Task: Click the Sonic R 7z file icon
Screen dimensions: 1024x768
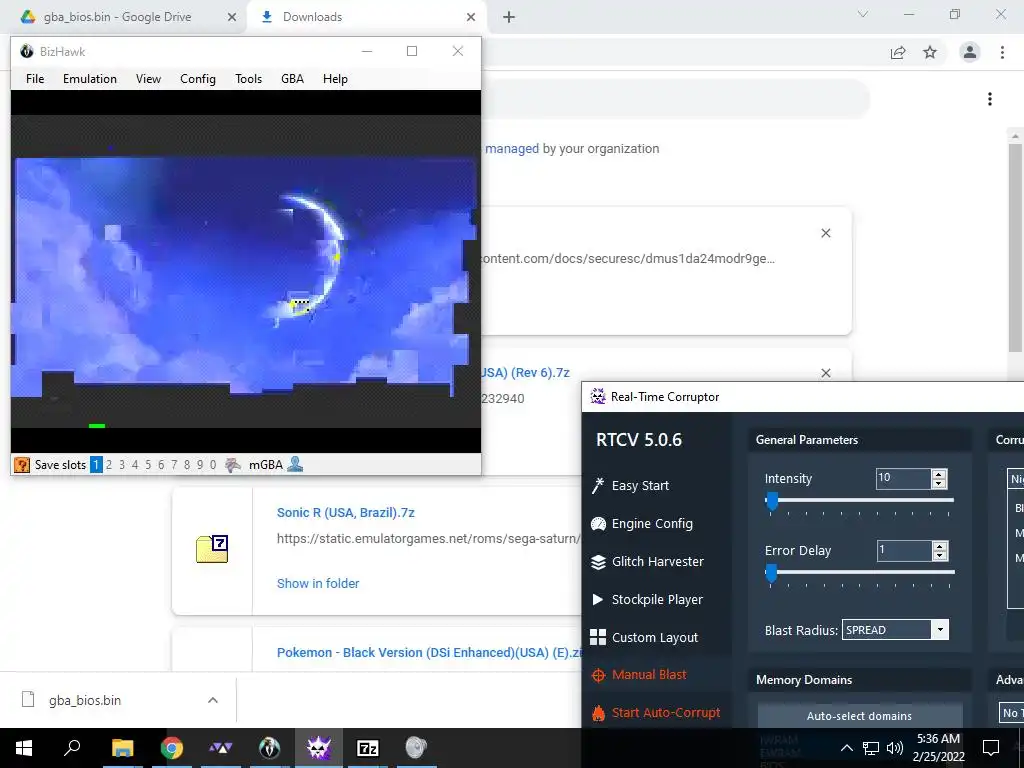Action: pos(212,549)
